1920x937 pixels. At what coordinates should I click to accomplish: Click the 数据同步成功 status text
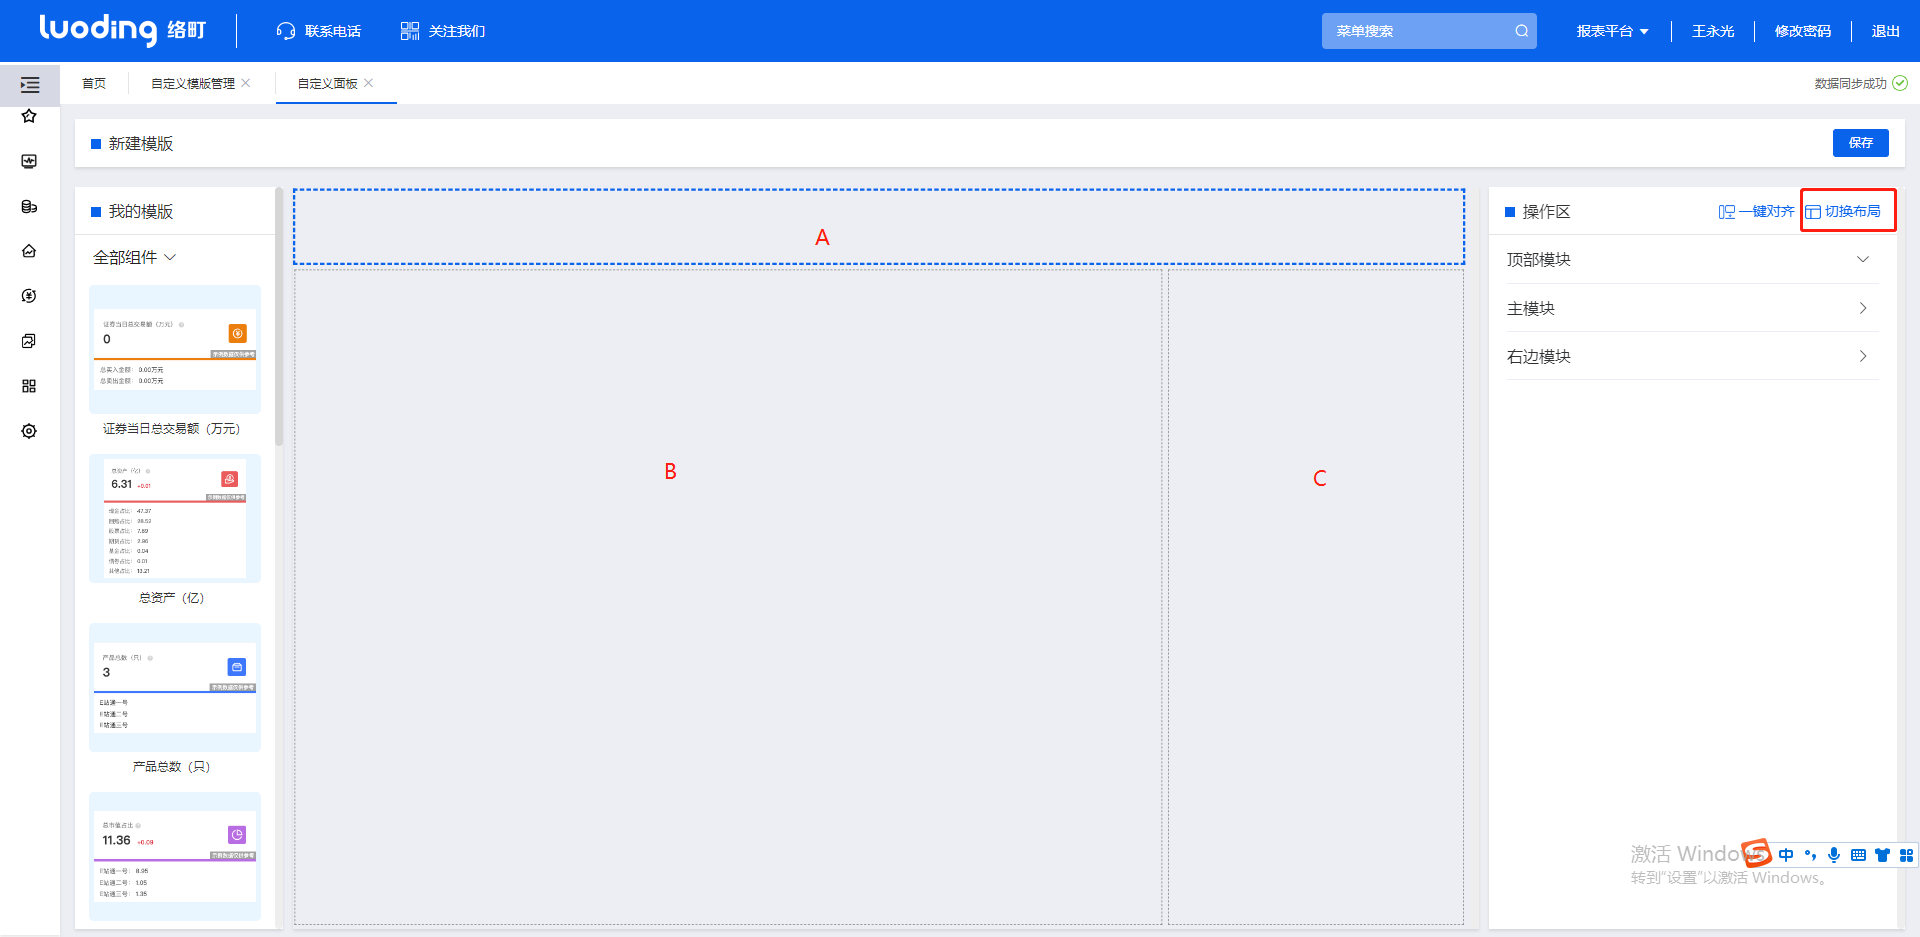point(1850,83)
